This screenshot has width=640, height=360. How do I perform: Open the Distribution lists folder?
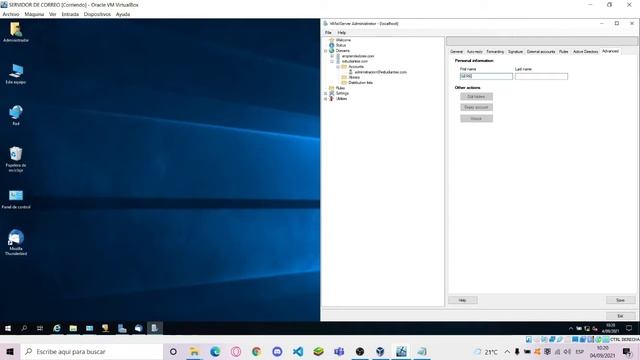360,82
